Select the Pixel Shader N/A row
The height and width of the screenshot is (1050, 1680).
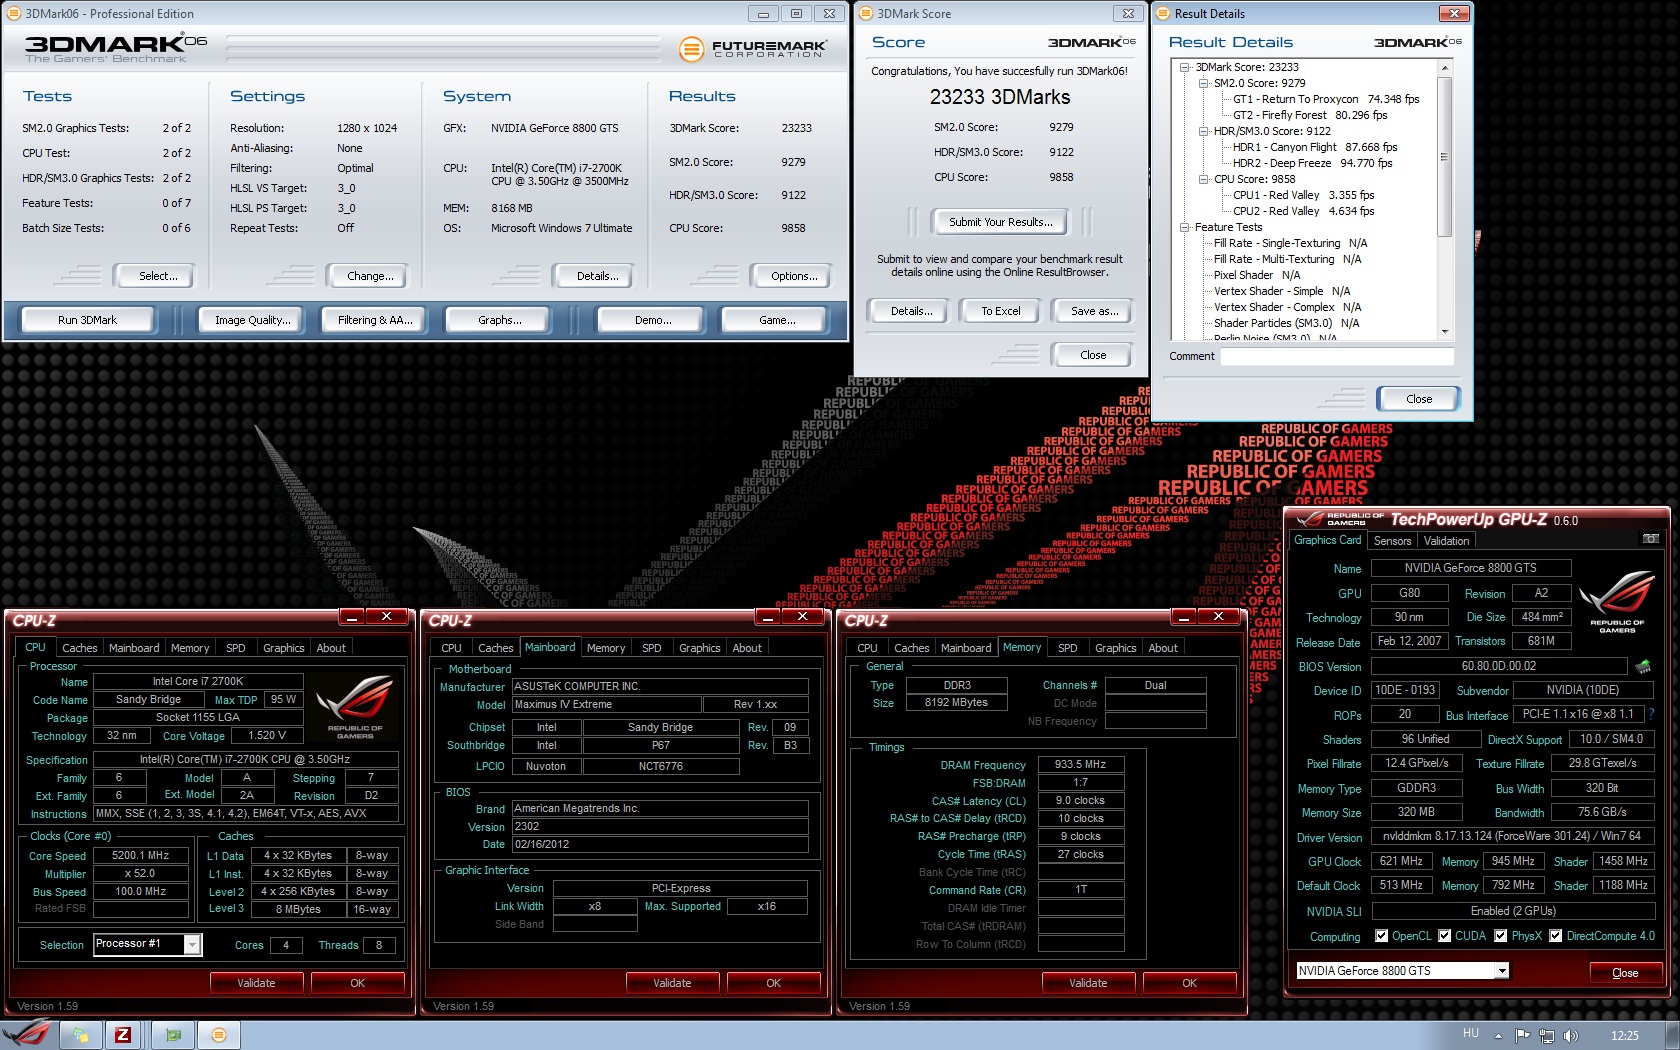(1257, 276)
